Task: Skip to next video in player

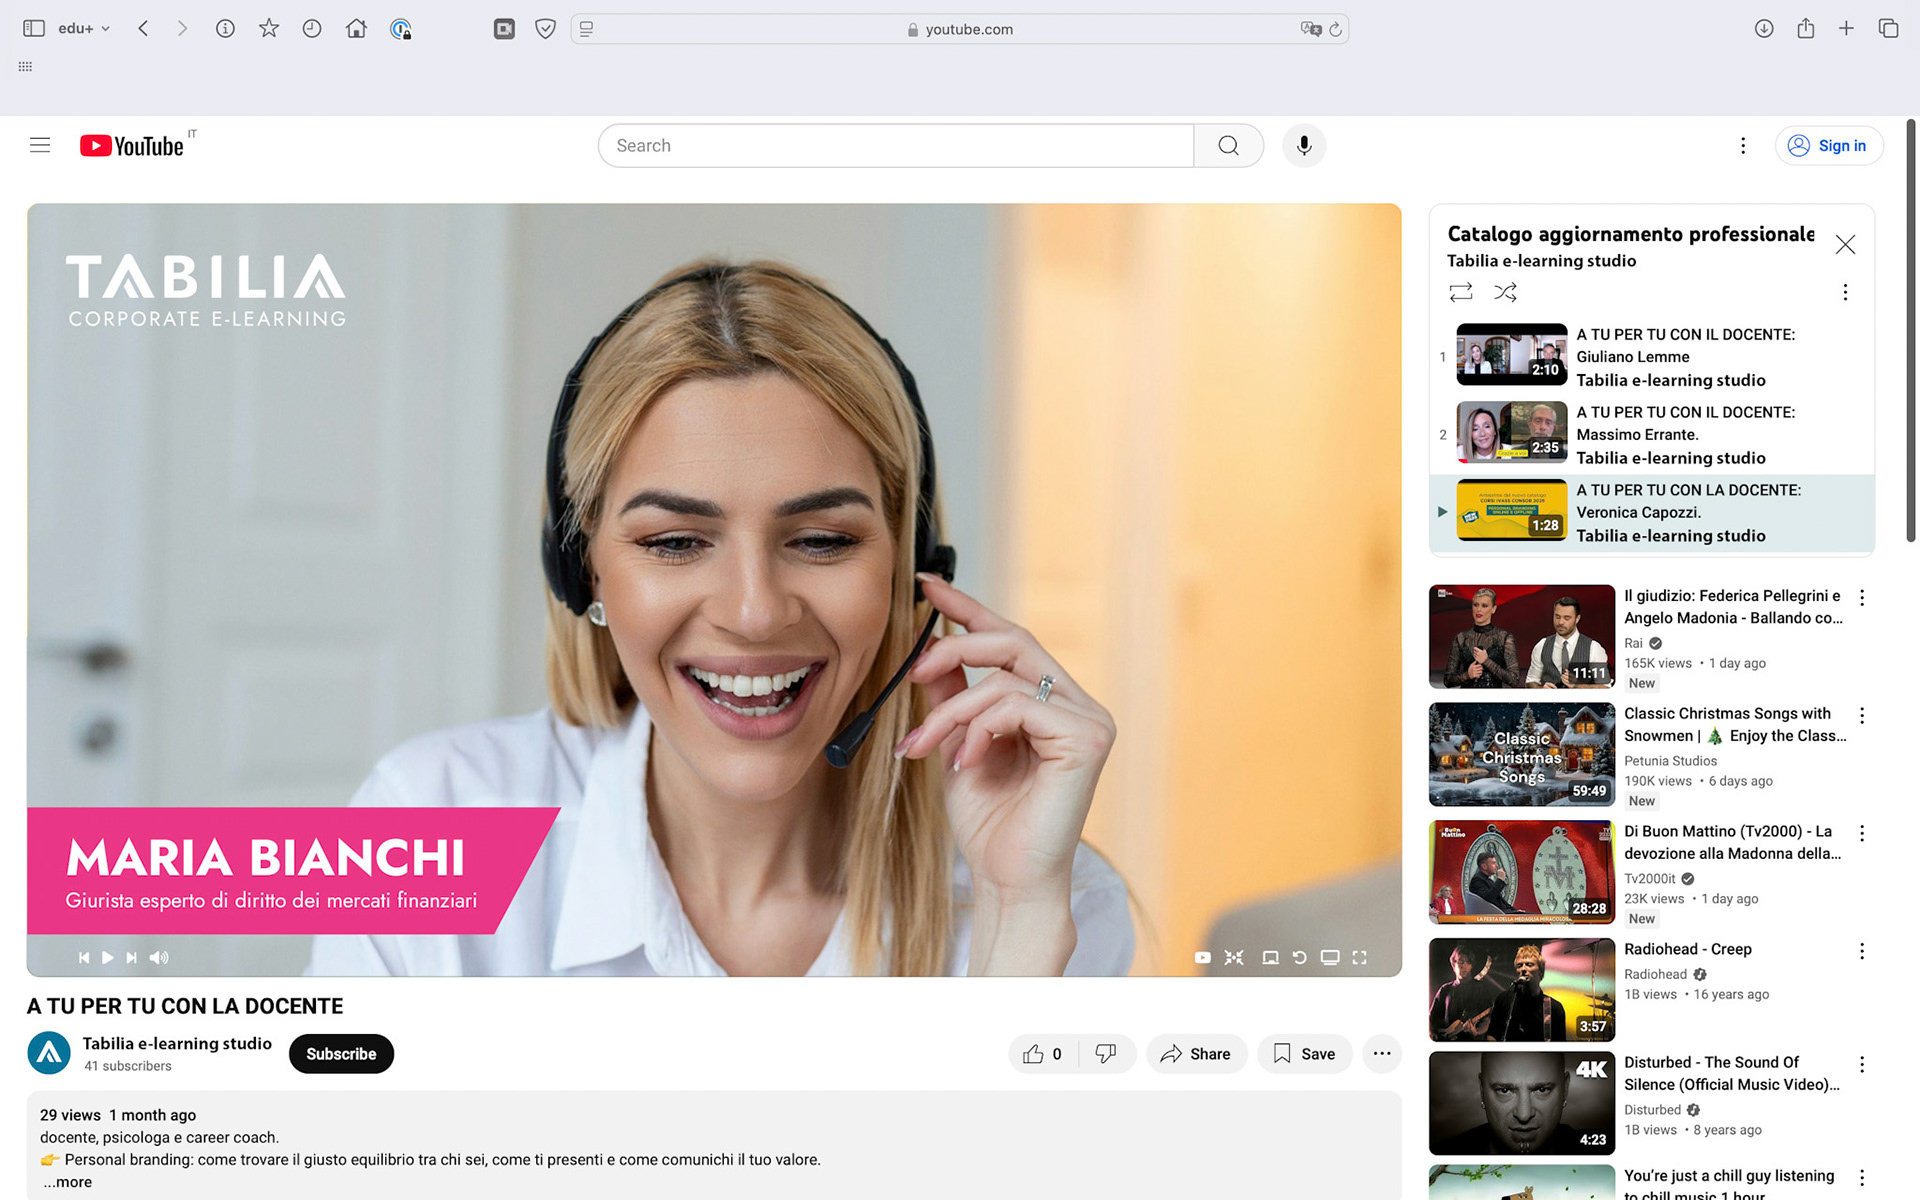Action: [x=132, y=957]
